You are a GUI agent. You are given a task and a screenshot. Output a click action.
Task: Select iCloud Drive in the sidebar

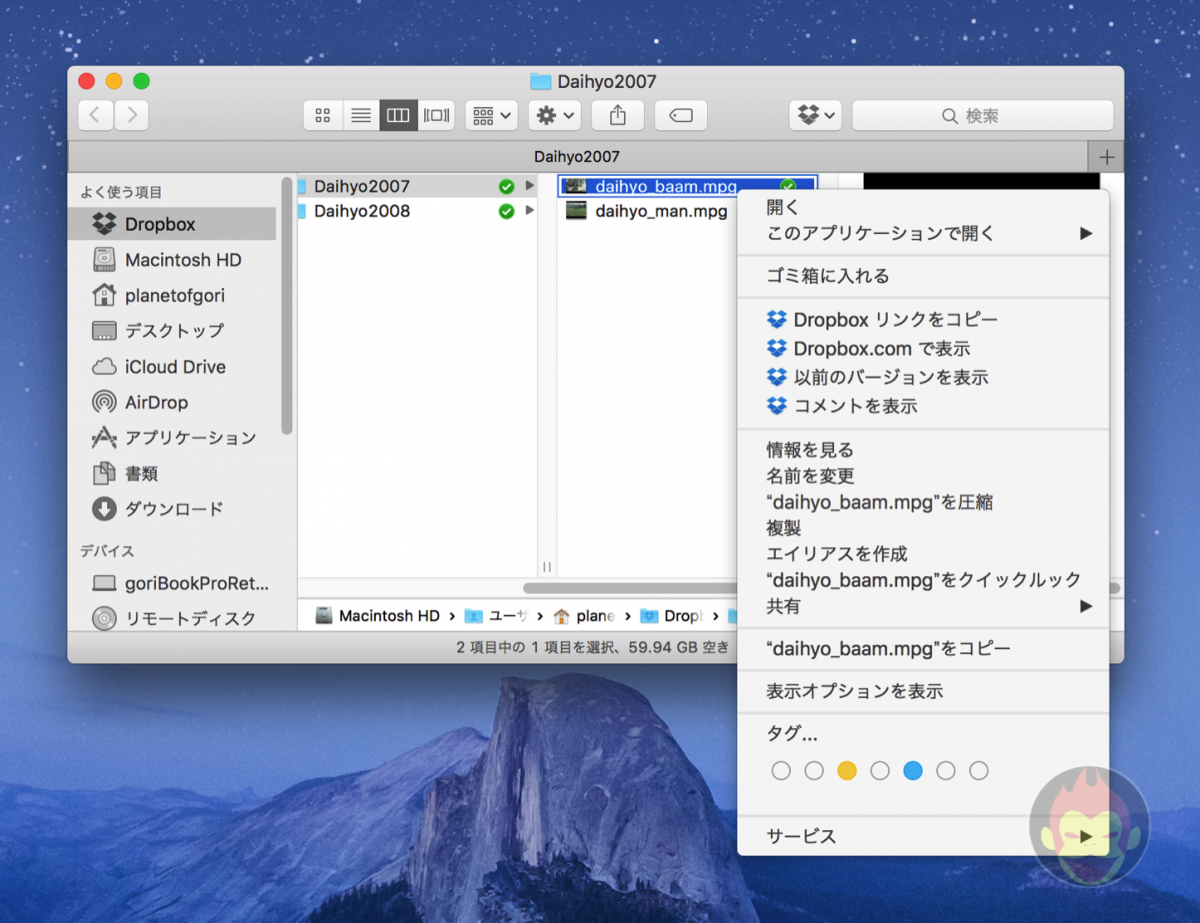pyautogui.click(x=170, y=366)
